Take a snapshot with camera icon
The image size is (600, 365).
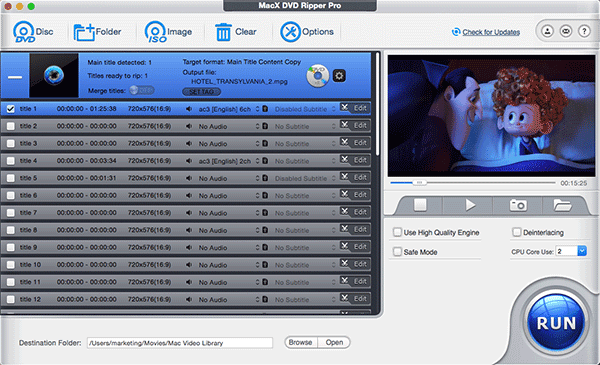coord(518,205)
